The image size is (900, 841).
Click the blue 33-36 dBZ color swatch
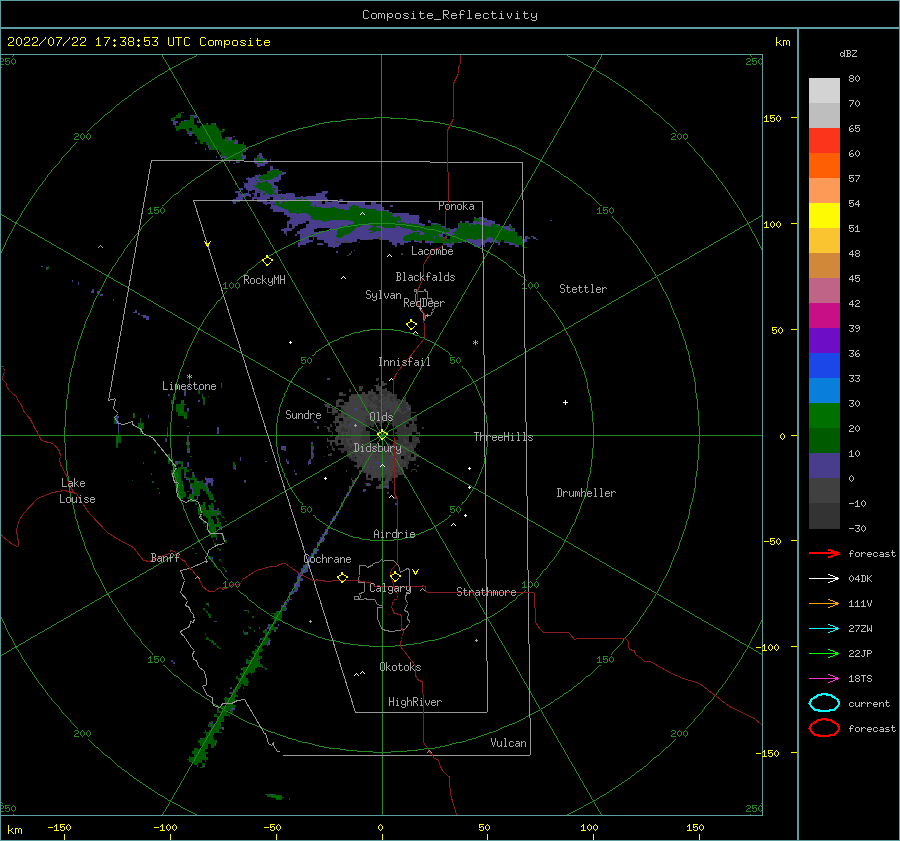point(824,366)
